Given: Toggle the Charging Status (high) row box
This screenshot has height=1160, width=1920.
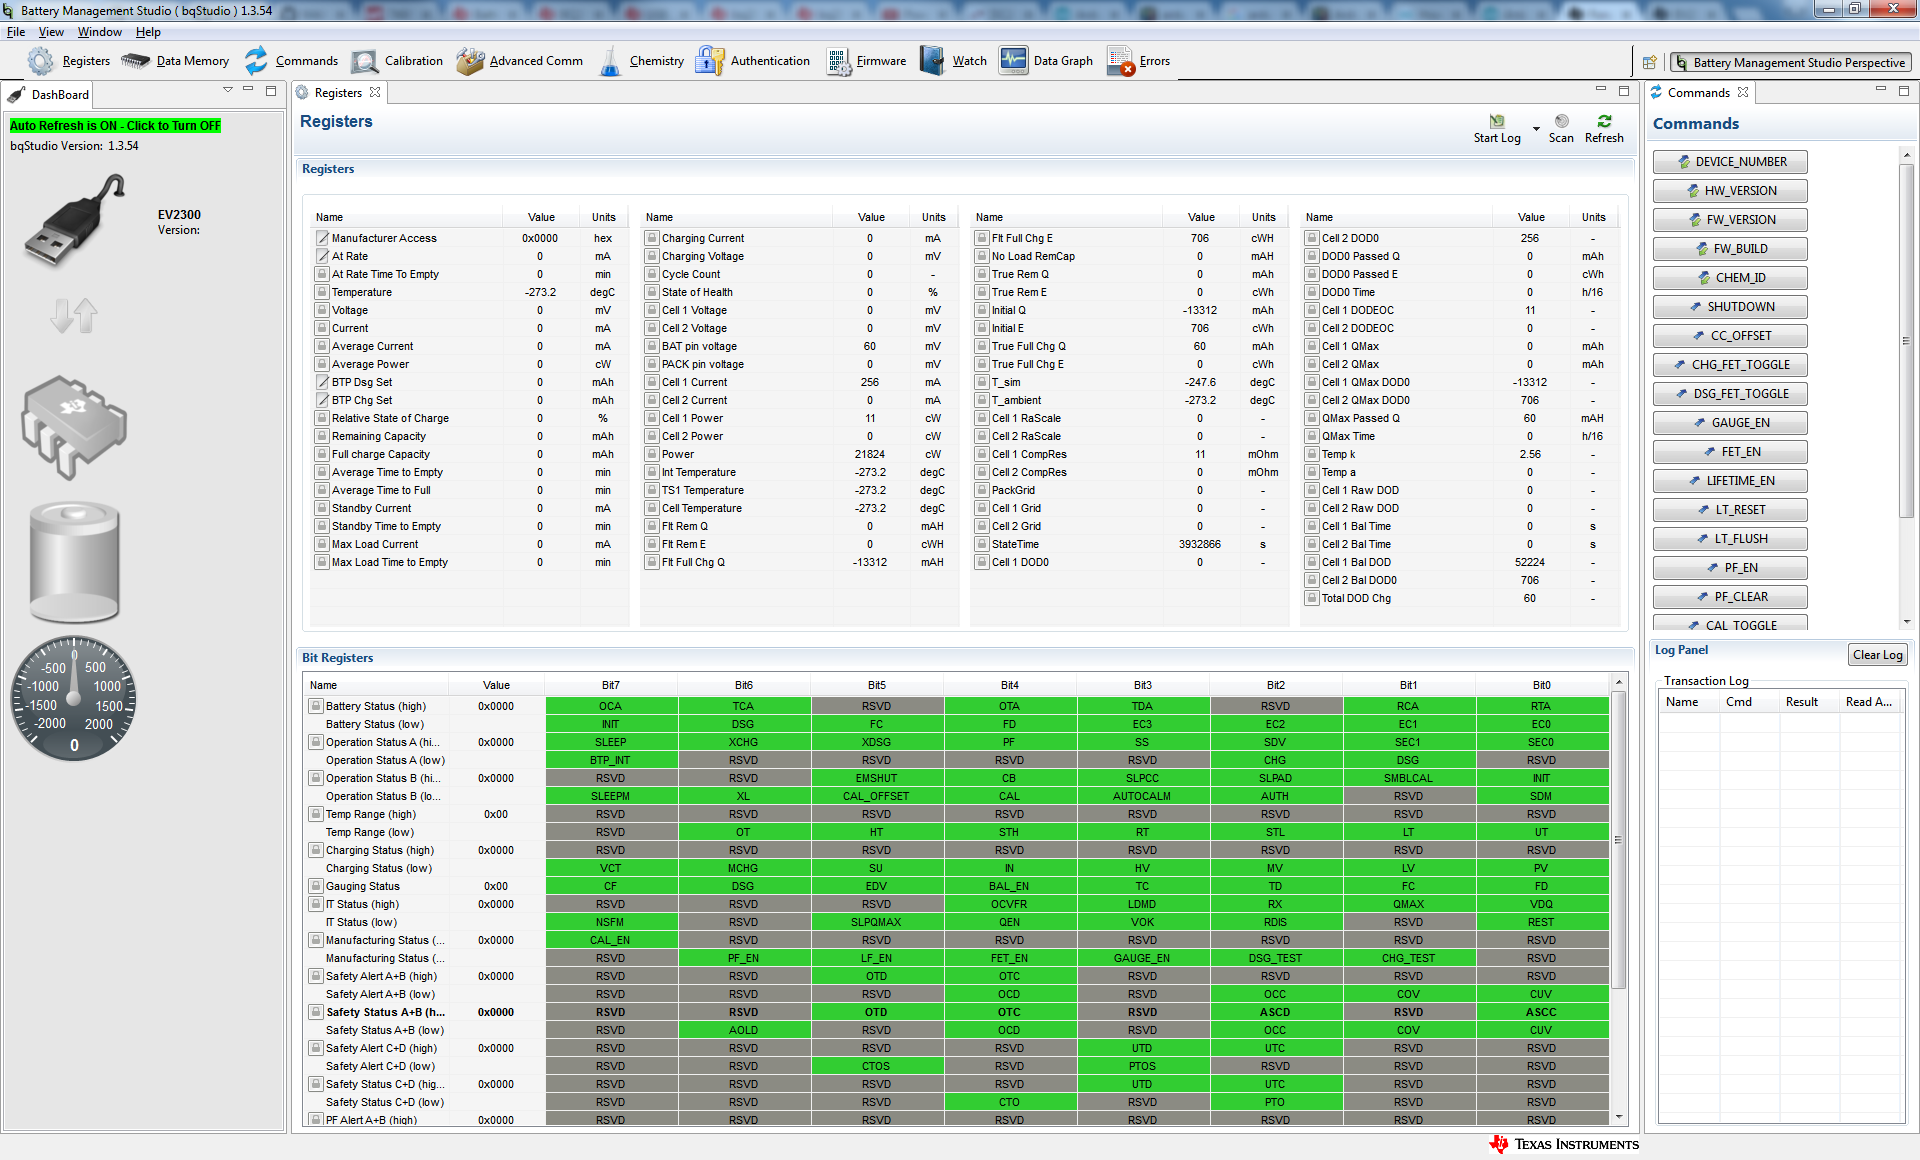Looking at the screenshot, I should (x=315, y=850).
